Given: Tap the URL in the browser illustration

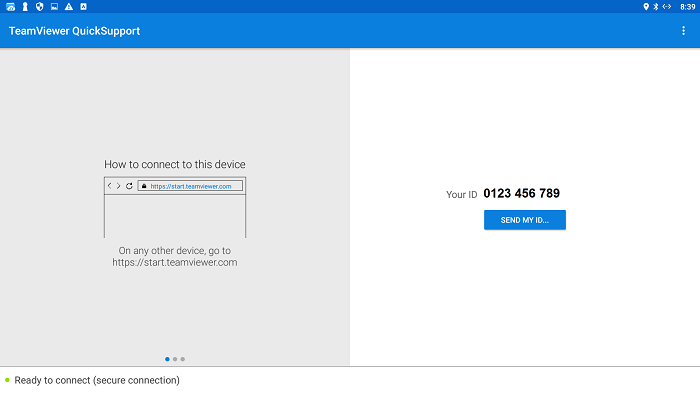Looking at the screenshot, I should pyautogui.click(x=191, y=186).
